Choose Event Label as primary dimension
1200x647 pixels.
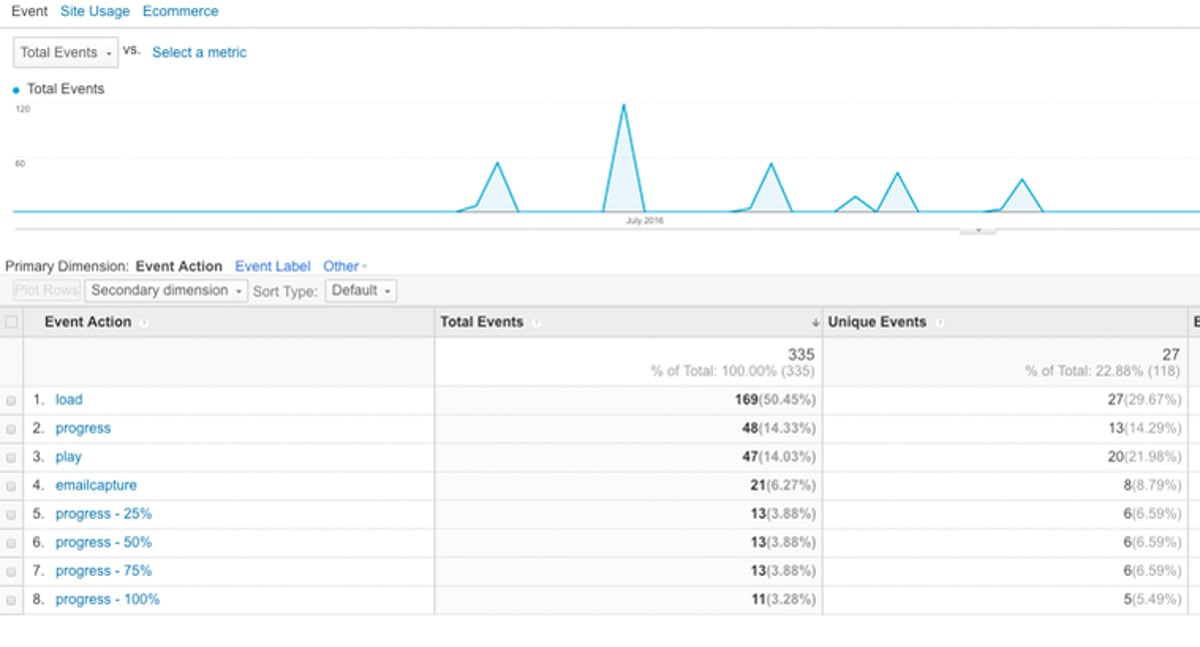(272, 266)
